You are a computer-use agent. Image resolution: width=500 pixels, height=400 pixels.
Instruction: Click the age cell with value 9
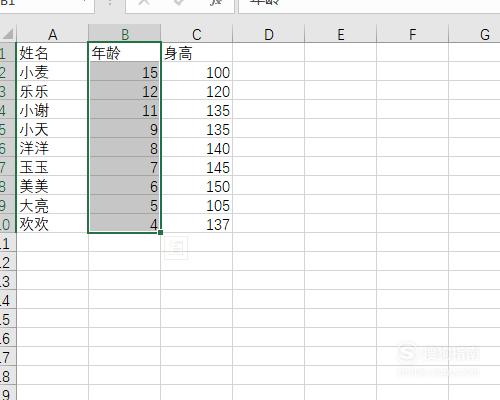(125, 129)
